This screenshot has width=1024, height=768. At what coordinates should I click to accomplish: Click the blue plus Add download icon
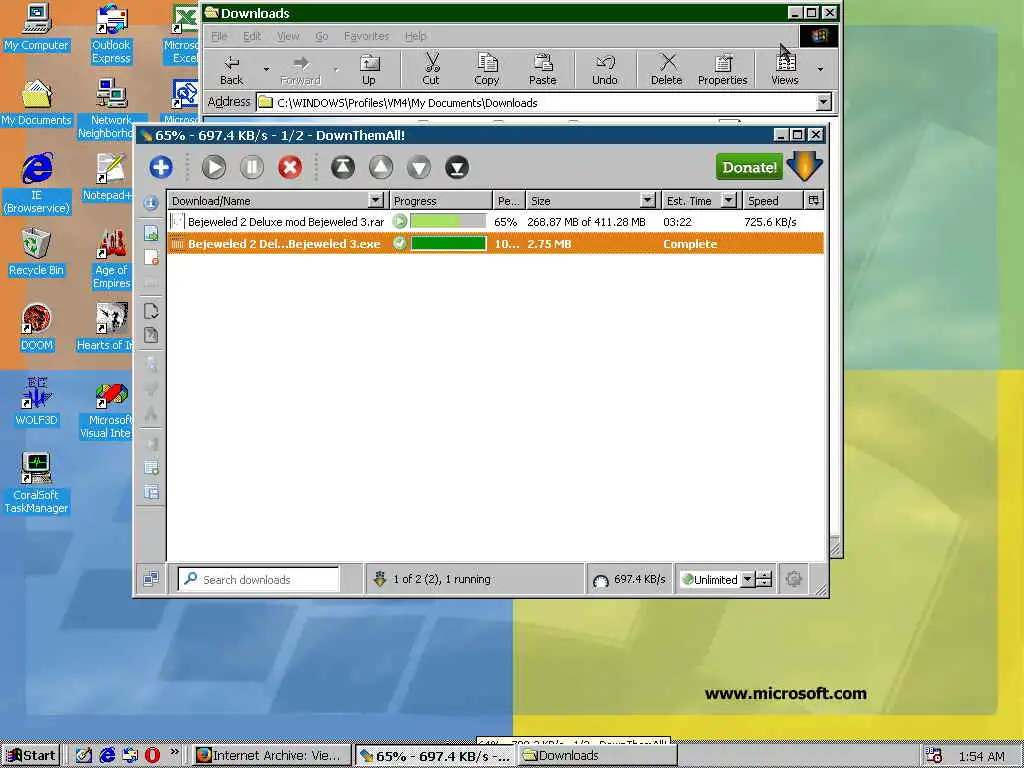click(x=161, y=167)
